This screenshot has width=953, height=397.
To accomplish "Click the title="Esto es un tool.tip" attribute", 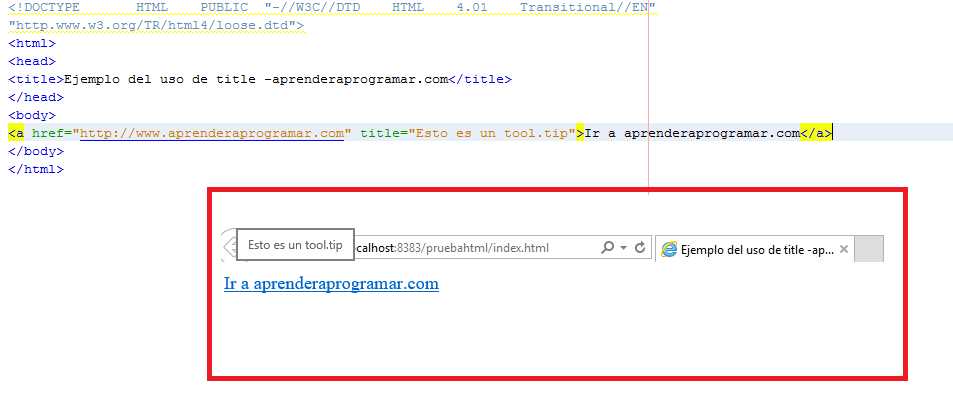I will point(468,133).
